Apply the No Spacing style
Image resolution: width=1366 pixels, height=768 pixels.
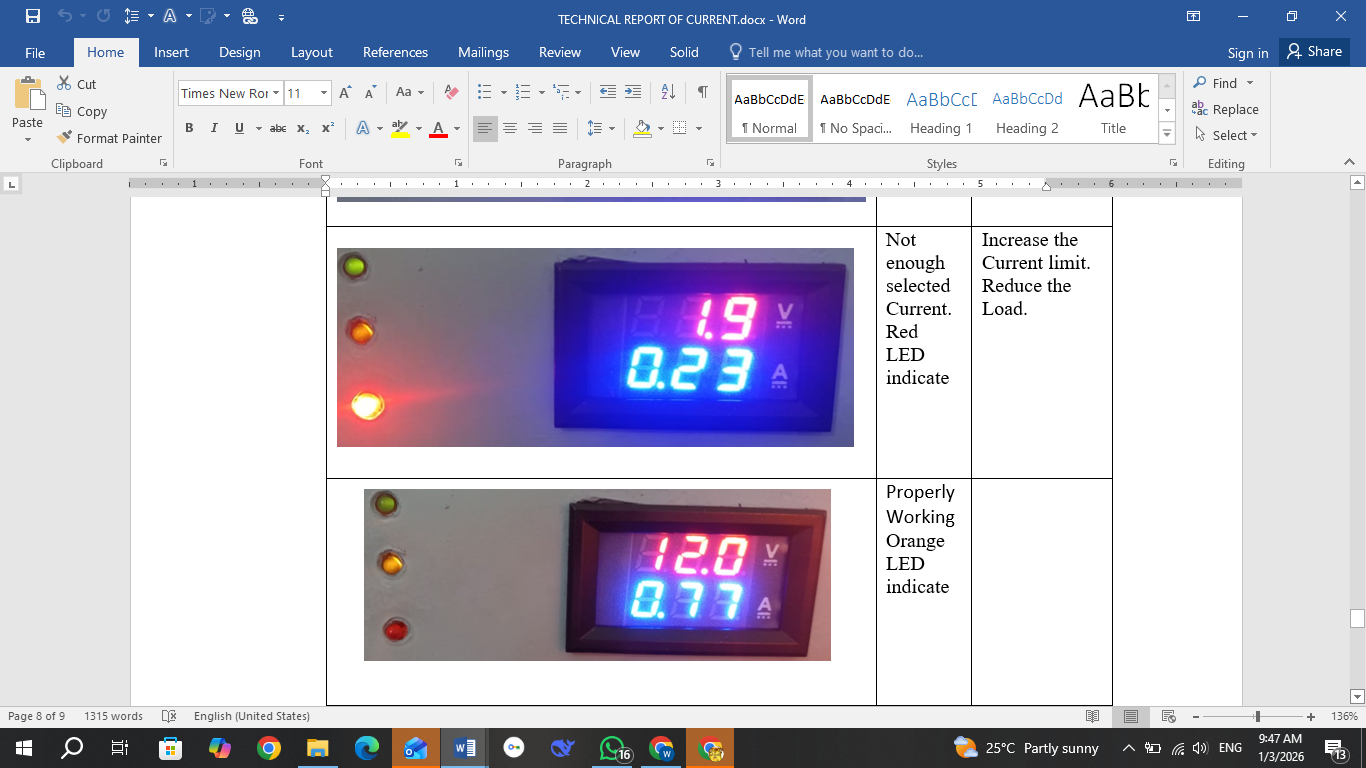tap(855, 109)
